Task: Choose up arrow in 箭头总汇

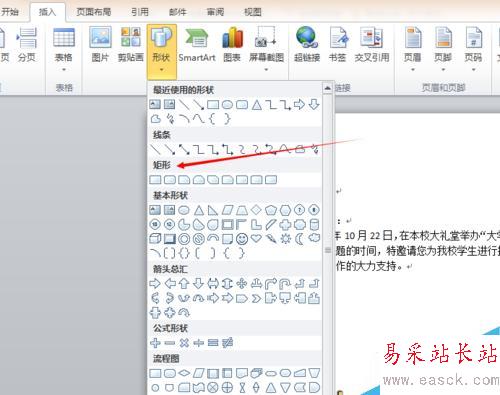Action: coord(184,284)
